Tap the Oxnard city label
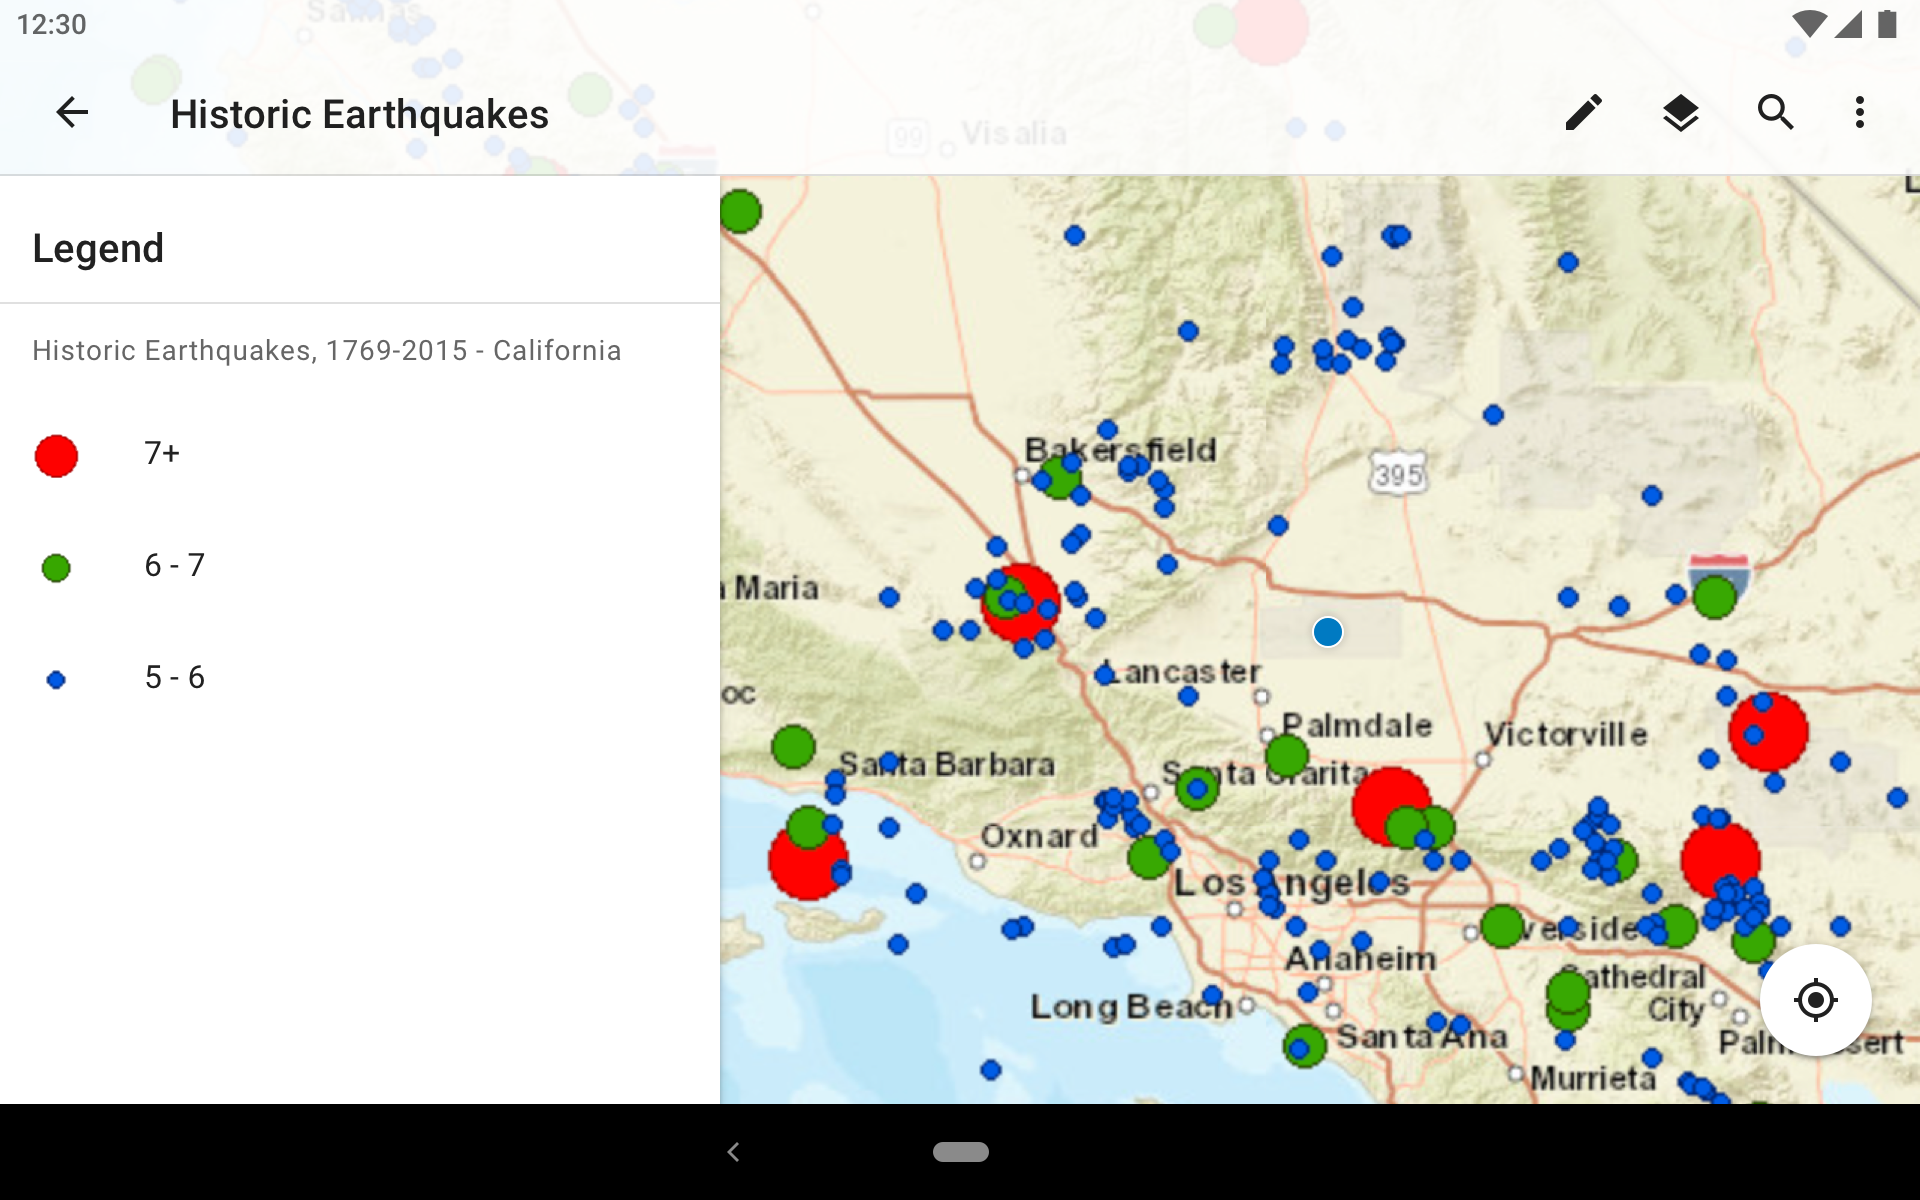Screen dimensions: 1920x1200 tap(1040, 836)
